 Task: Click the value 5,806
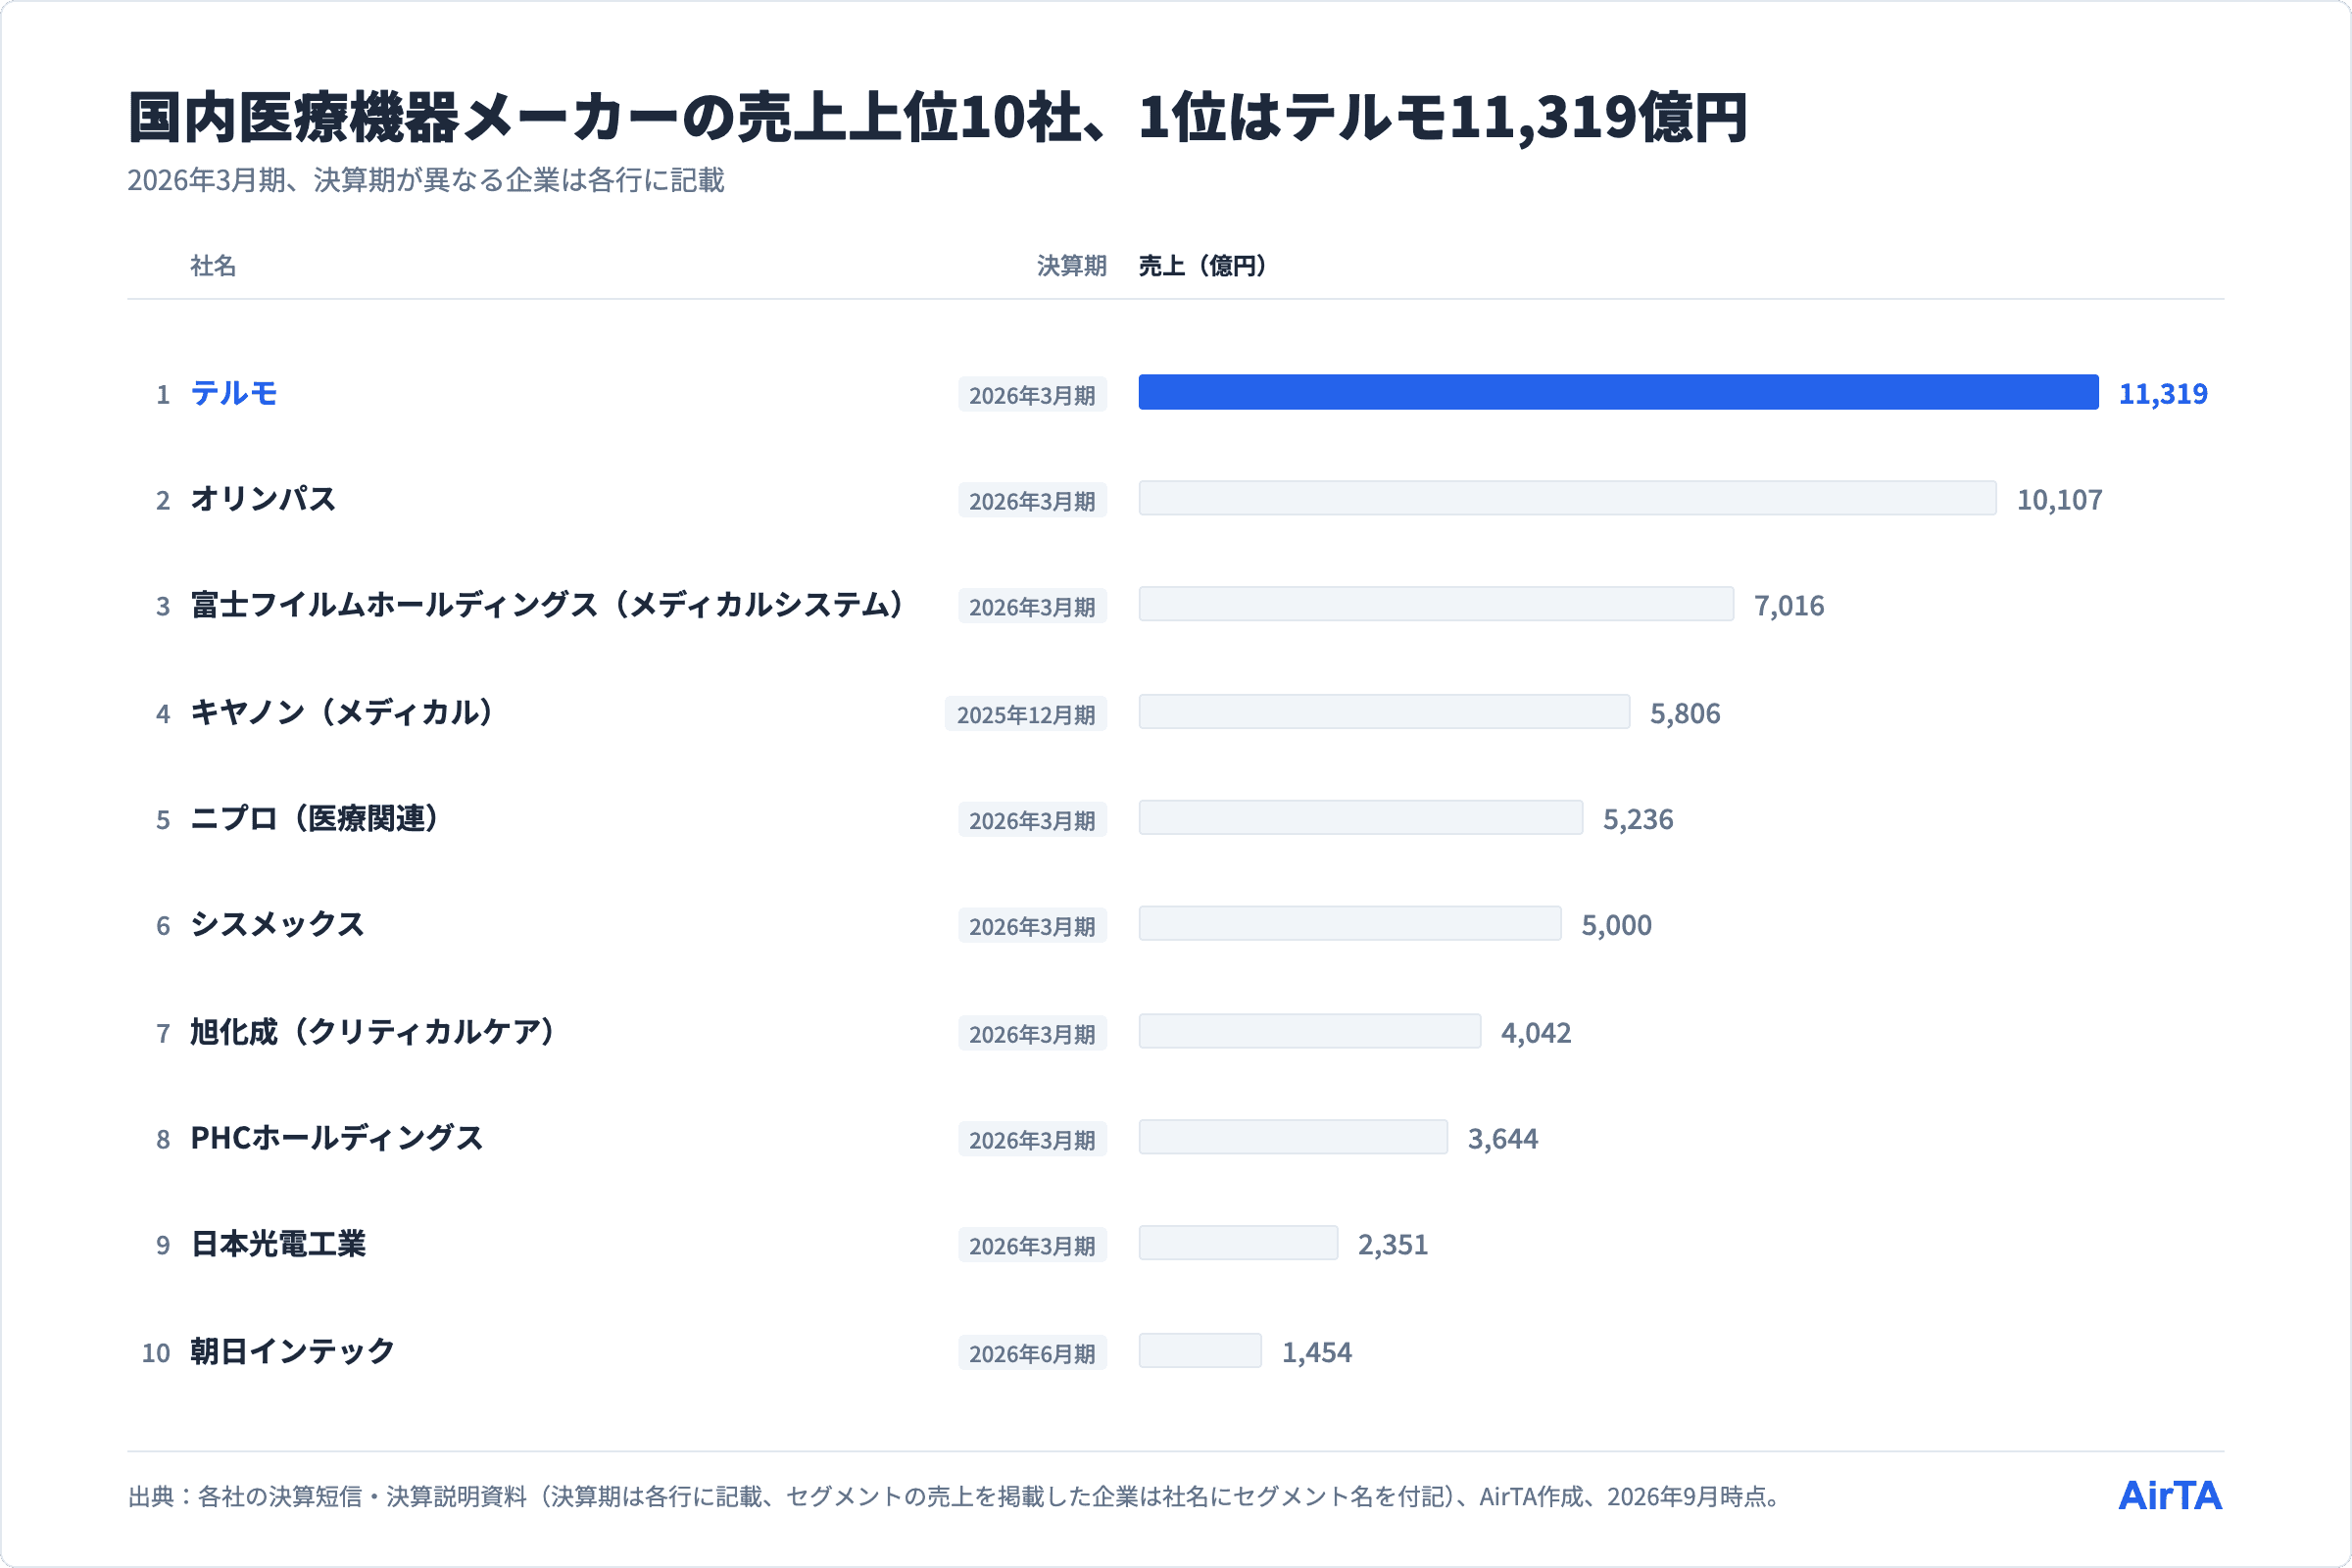[1685, 714]
